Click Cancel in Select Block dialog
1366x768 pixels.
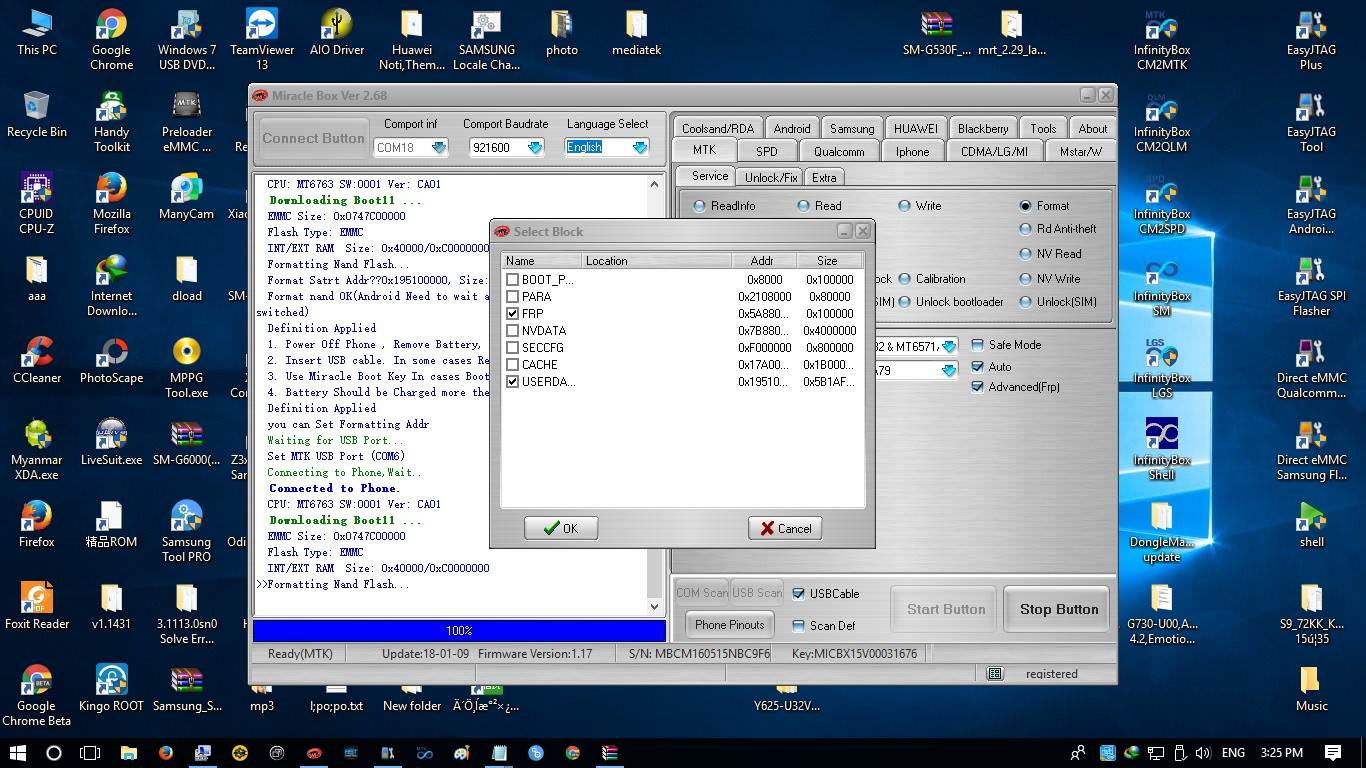[x=785, y=528]
